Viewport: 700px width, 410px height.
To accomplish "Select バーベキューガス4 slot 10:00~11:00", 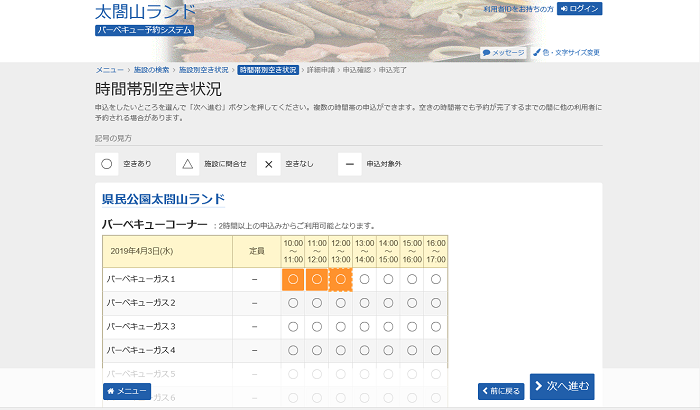I will (x=293, y=351).
